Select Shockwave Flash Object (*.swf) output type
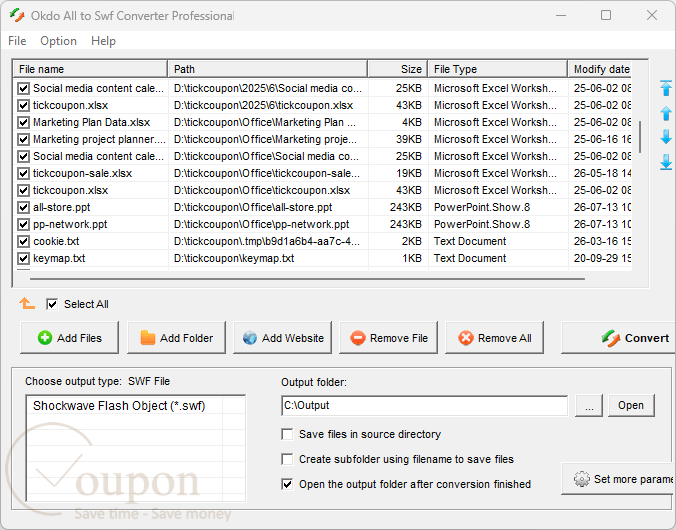Screen dimensions: 676x530 point(119,406)
